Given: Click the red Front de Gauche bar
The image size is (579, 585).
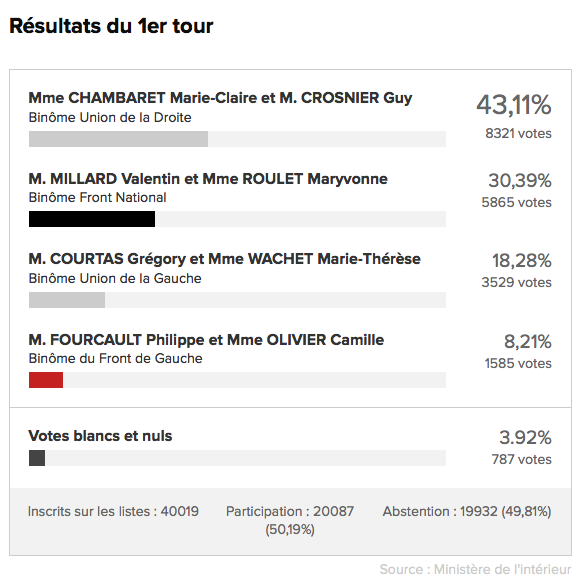Looking at the screenshot, I should 46,380.
